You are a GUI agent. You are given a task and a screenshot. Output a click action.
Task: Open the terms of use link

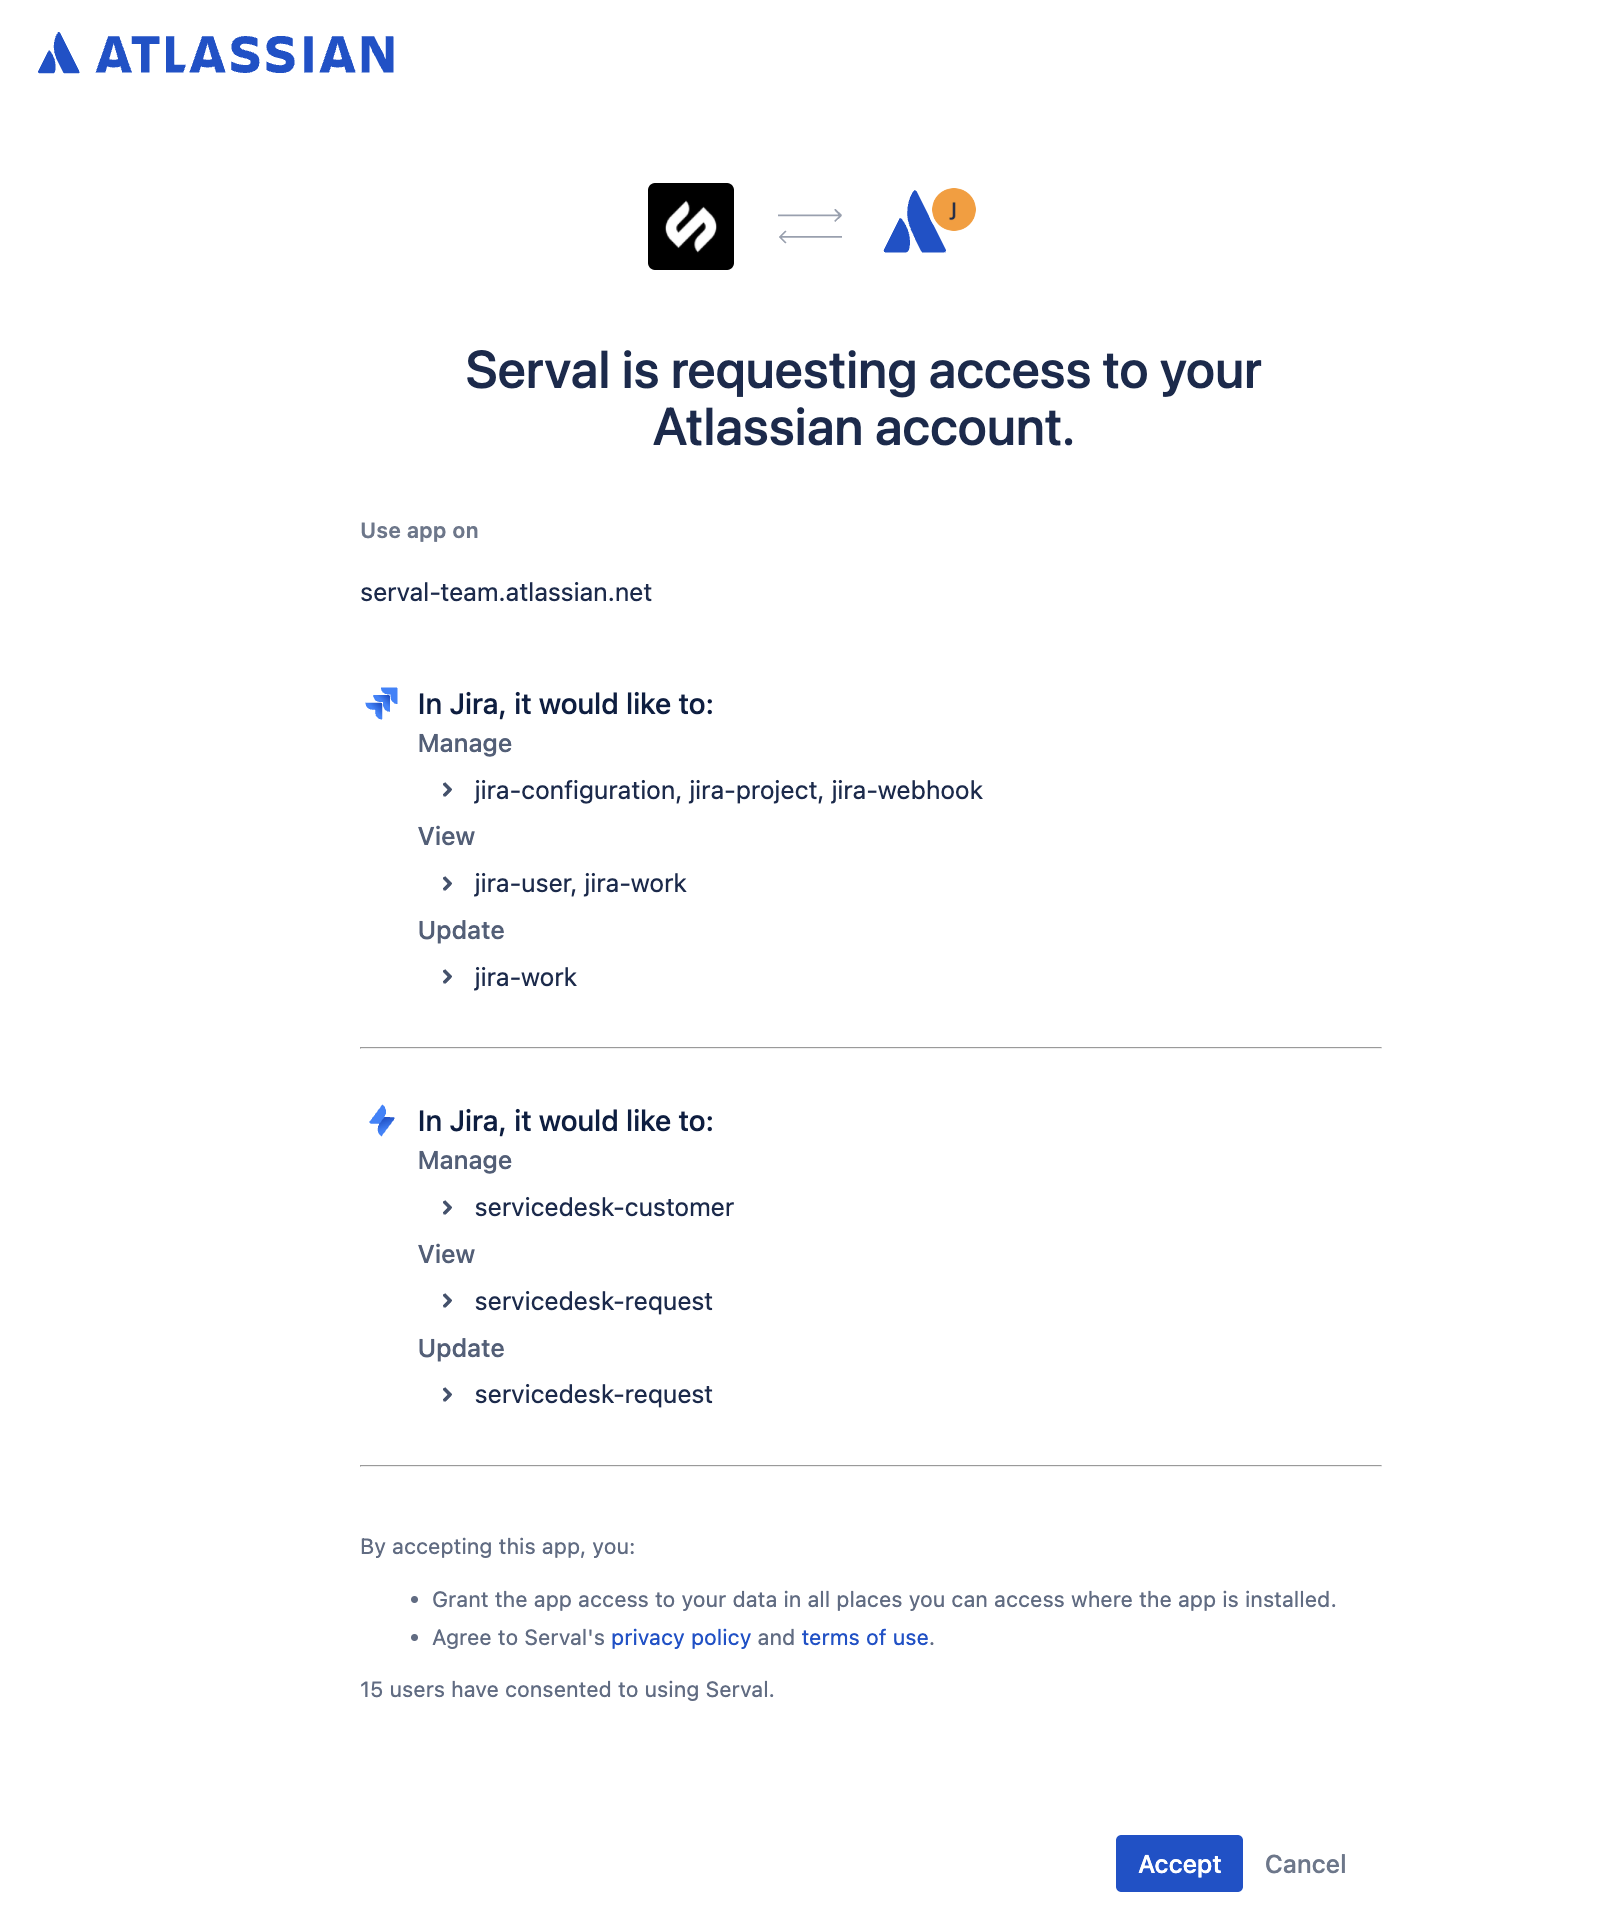(864, 1637)
